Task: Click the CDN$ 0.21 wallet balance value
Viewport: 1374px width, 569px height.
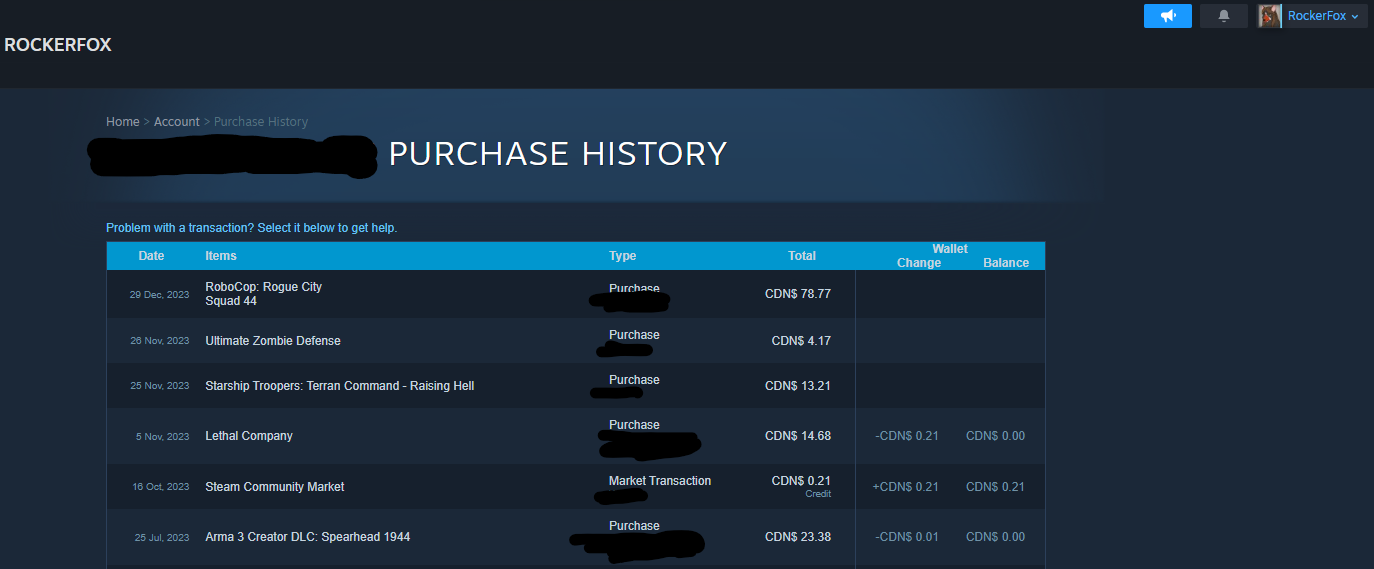Action: point(995,487)
